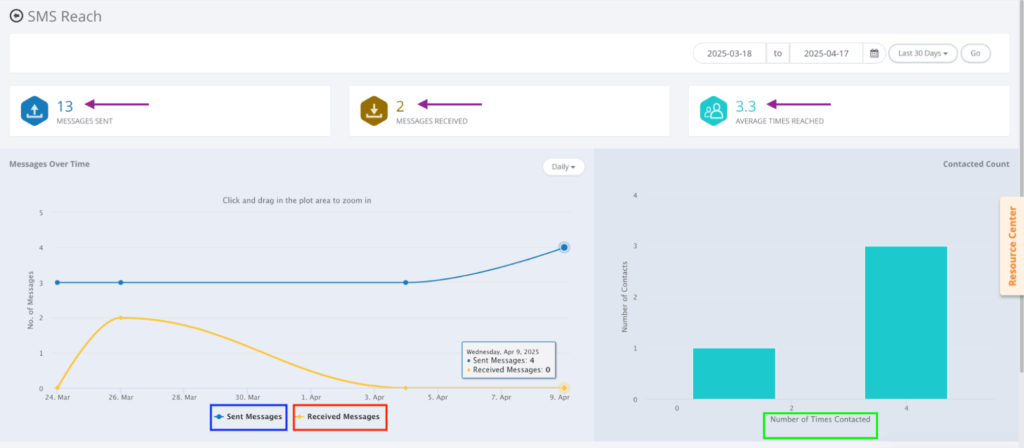
Task: Open the Resource Center side tab
Action: coord(1012,246)
